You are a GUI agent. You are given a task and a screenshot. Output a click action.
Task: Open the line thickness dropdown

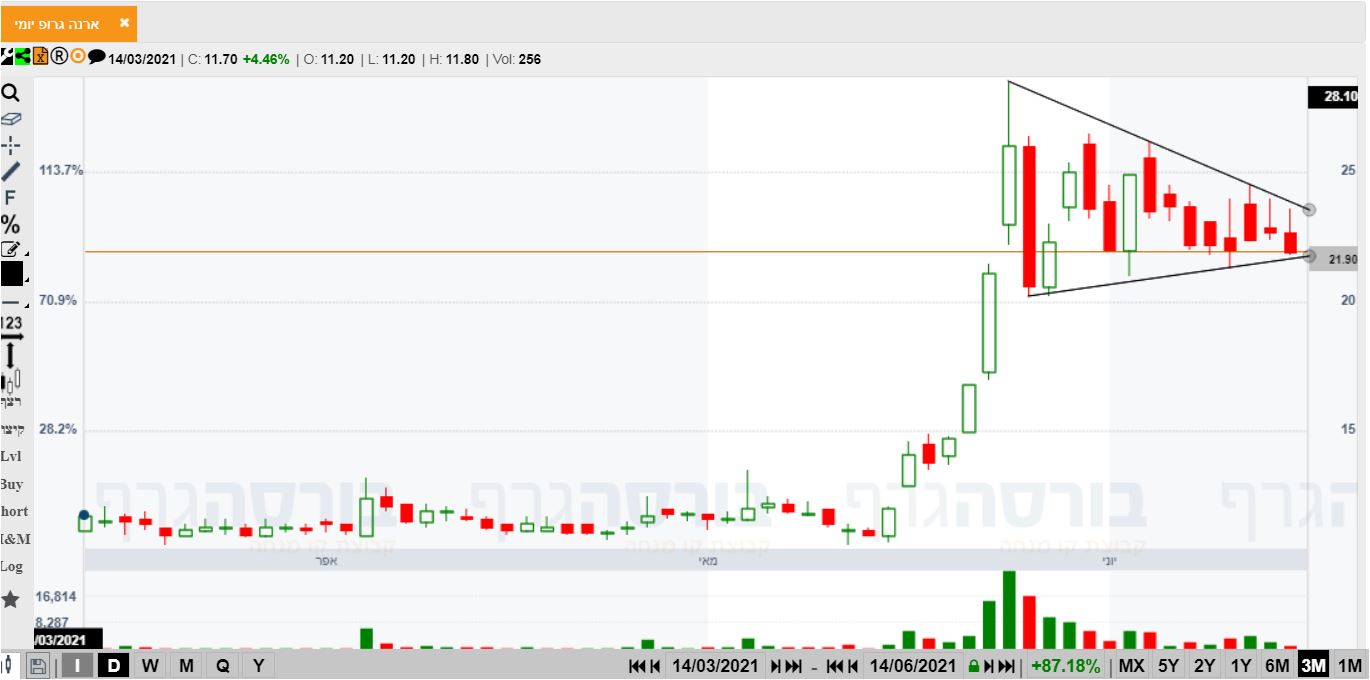(x=12, y=301)
